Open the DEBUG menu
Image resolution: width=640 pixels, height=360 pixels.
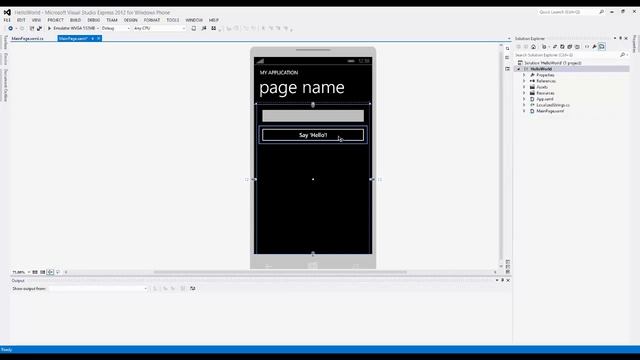(93, 20)
